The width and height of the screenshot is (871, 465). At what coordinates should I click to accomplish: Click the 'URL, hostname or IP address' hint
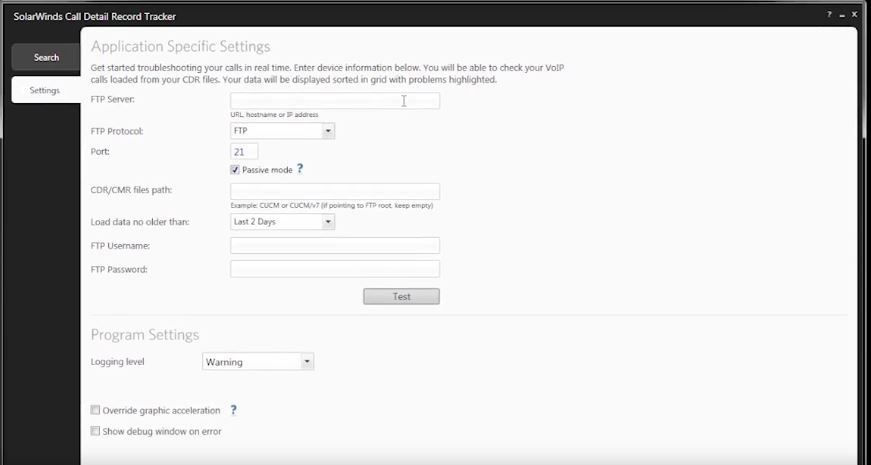pos(274,115)
